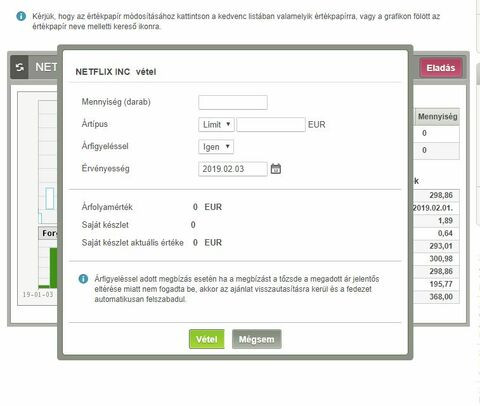
Task: Cancel with the Mégsem button
Action: click(257, 339)
